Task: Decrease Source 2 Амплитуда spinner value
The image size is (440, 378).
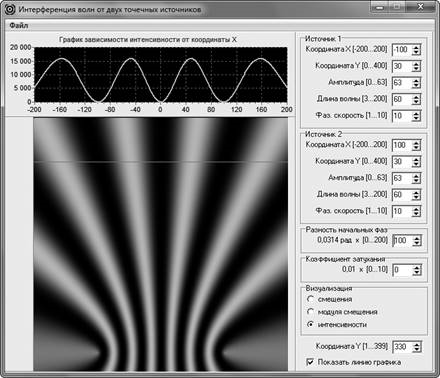Action: pos(416,181)
